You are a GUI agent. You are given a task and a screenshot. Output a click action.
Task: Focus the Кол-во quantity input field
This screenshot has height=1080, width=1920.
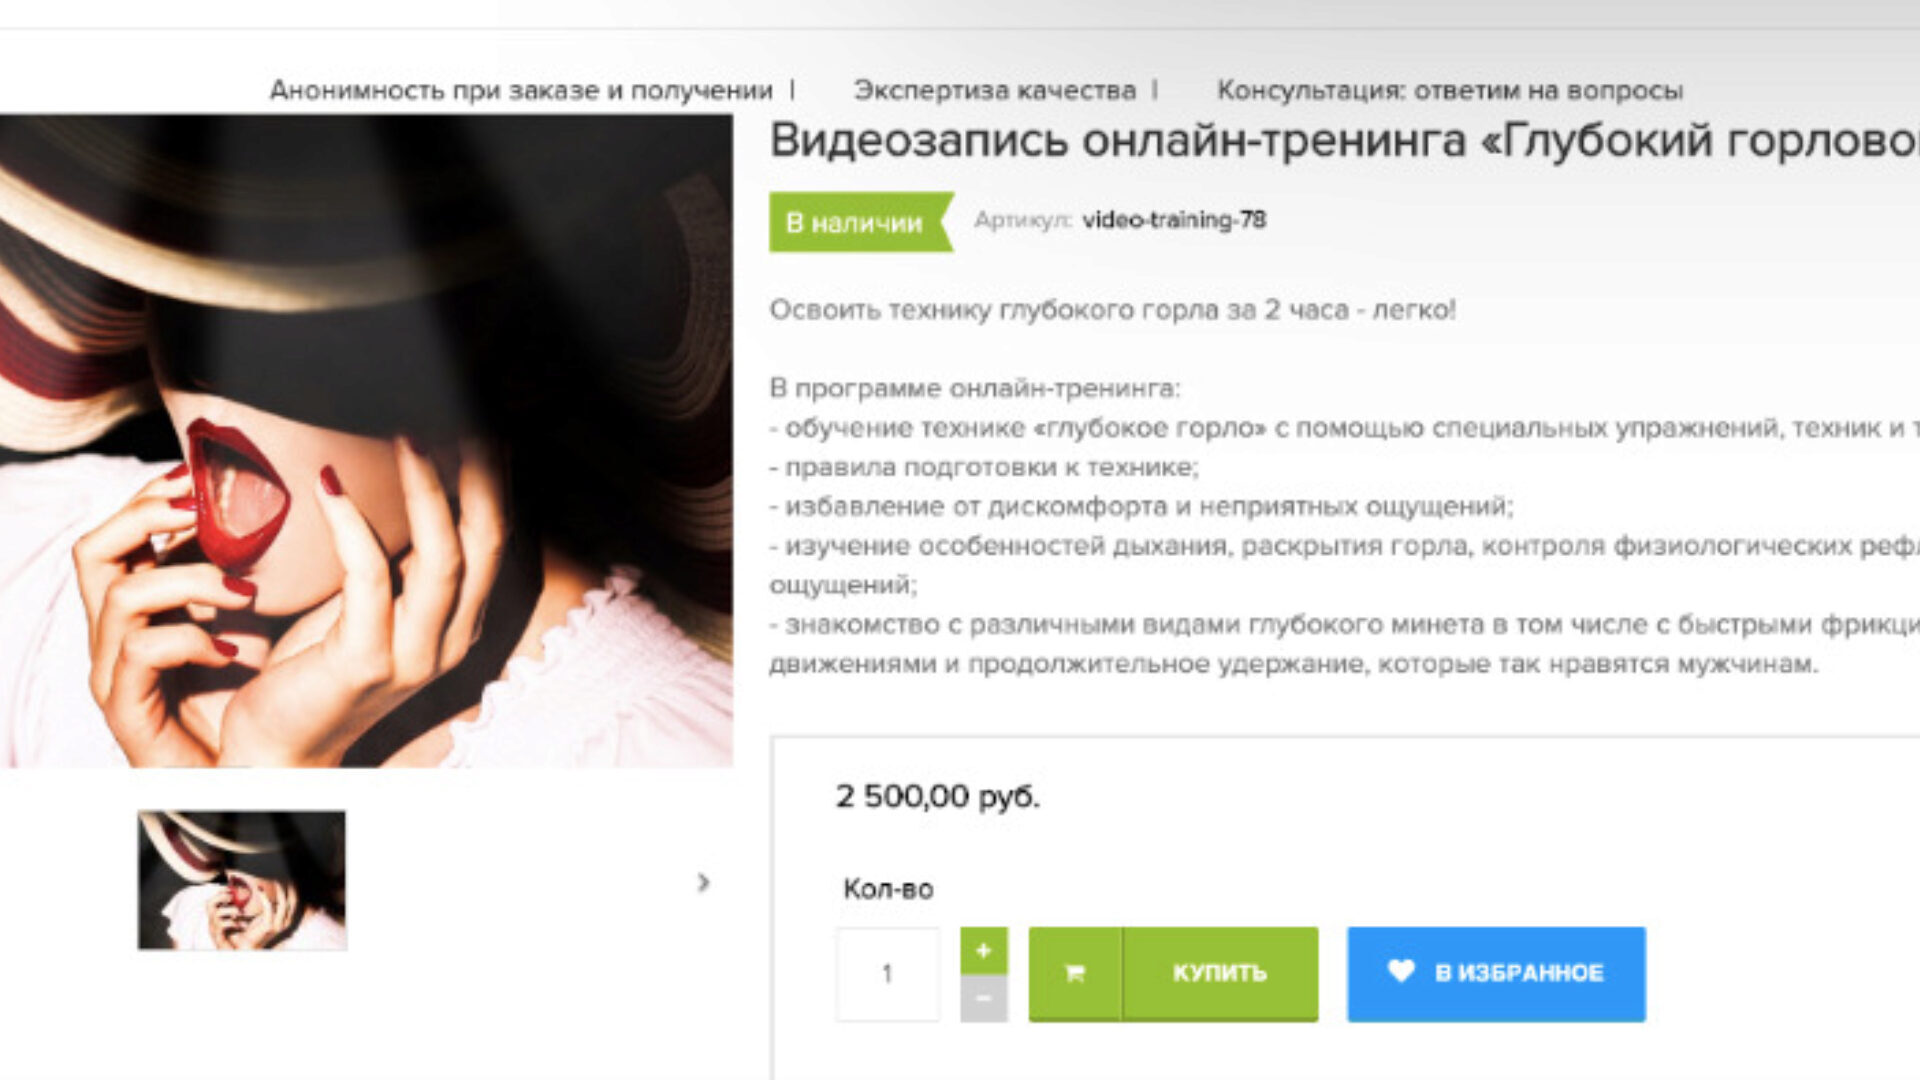pyautogui.click(x=887, y=973)
